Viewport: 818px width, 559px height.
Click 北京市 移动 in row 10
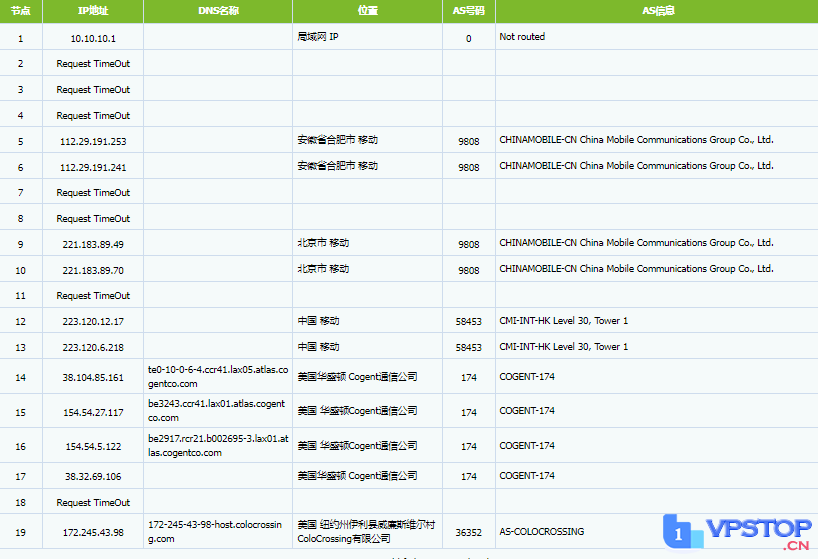tap(323, 269)
